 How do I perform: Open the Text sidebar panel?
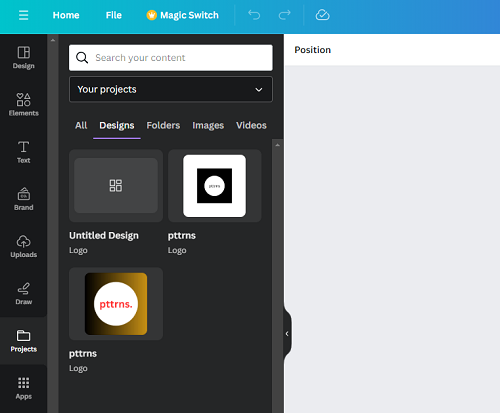click(x=24, y=152)
